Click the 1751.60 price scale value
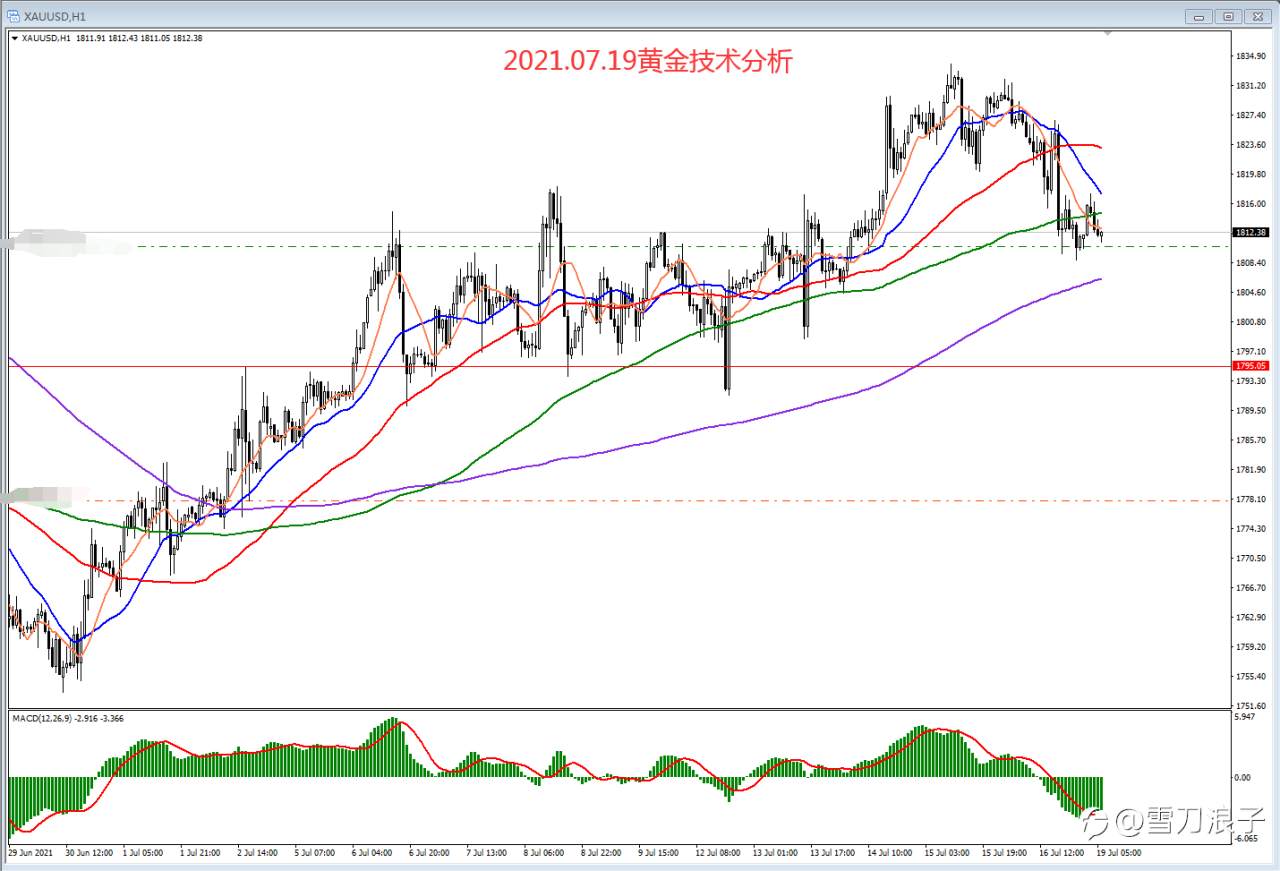This screenshot has width=1280, height=871. pos(1251,705)
